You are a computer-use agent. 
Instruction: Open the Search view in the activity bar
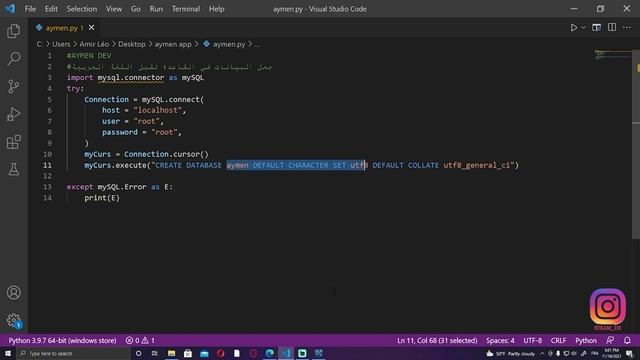click(x=13, y=59)
